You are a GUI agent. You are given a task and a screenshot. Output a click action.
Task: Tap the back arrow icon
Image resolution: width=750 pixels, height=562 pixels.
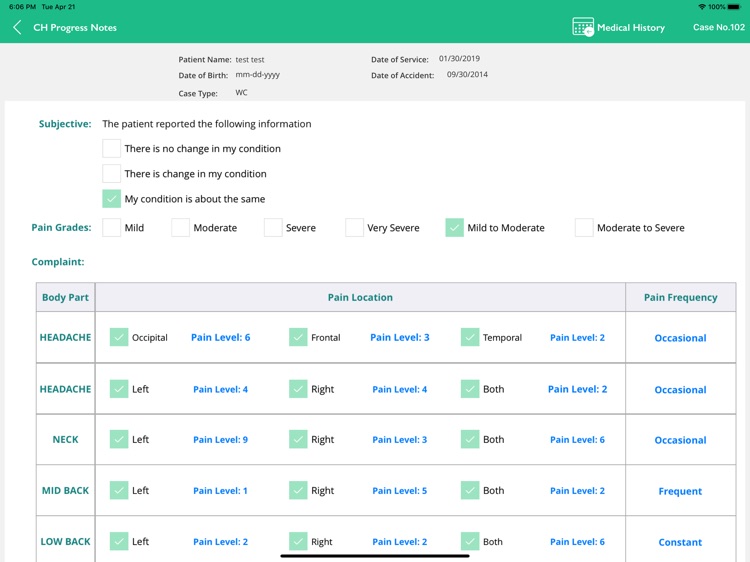[x=17, y=28]
